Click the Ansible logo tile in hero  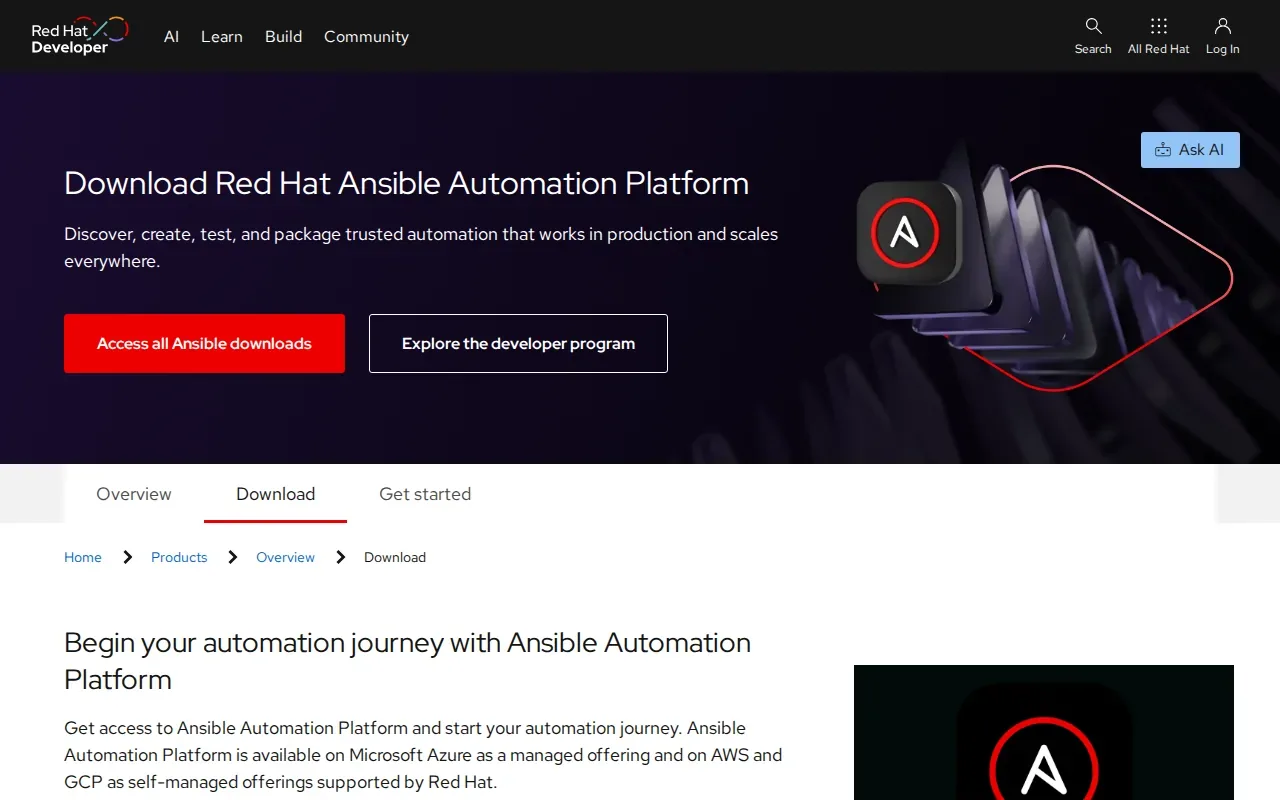coord(908,233)
